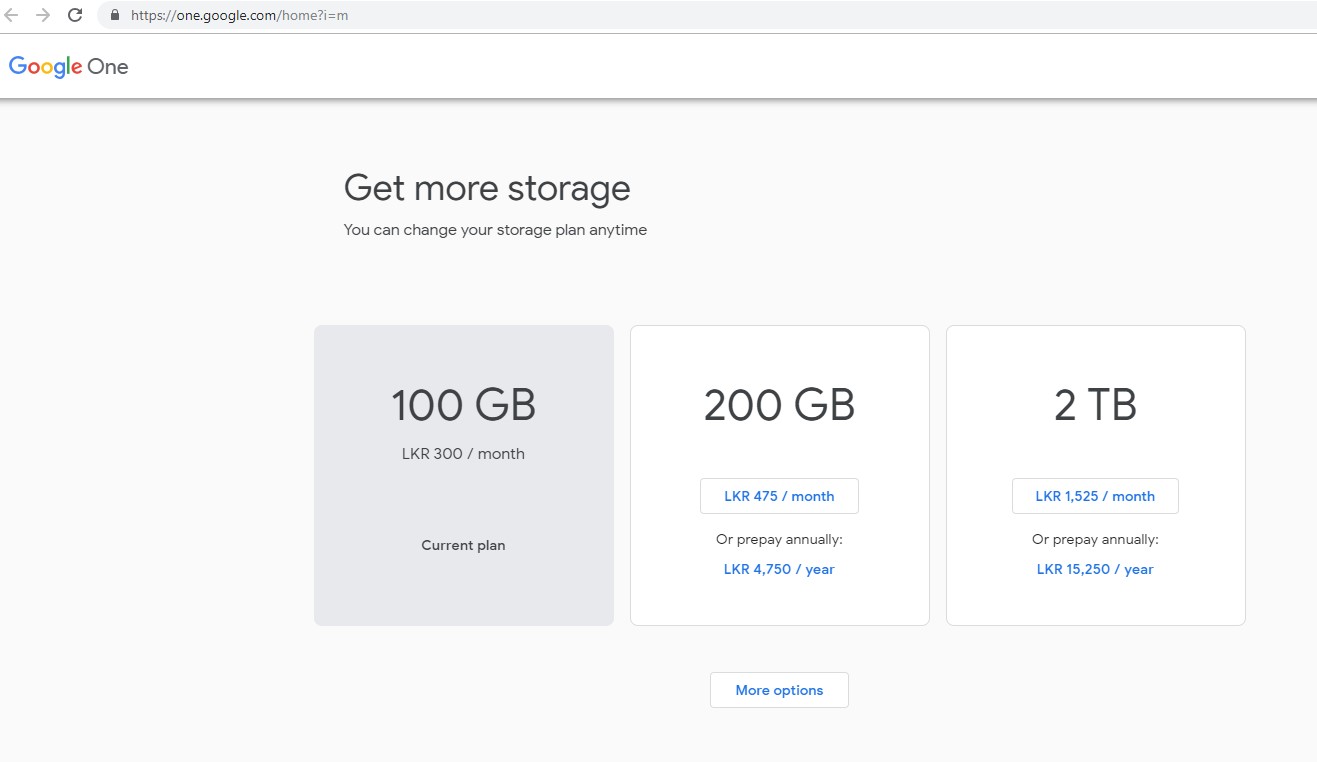Viewport: 1317px width, 762px height.
Task: Open the Google One logo home
Action: (68, 67)
